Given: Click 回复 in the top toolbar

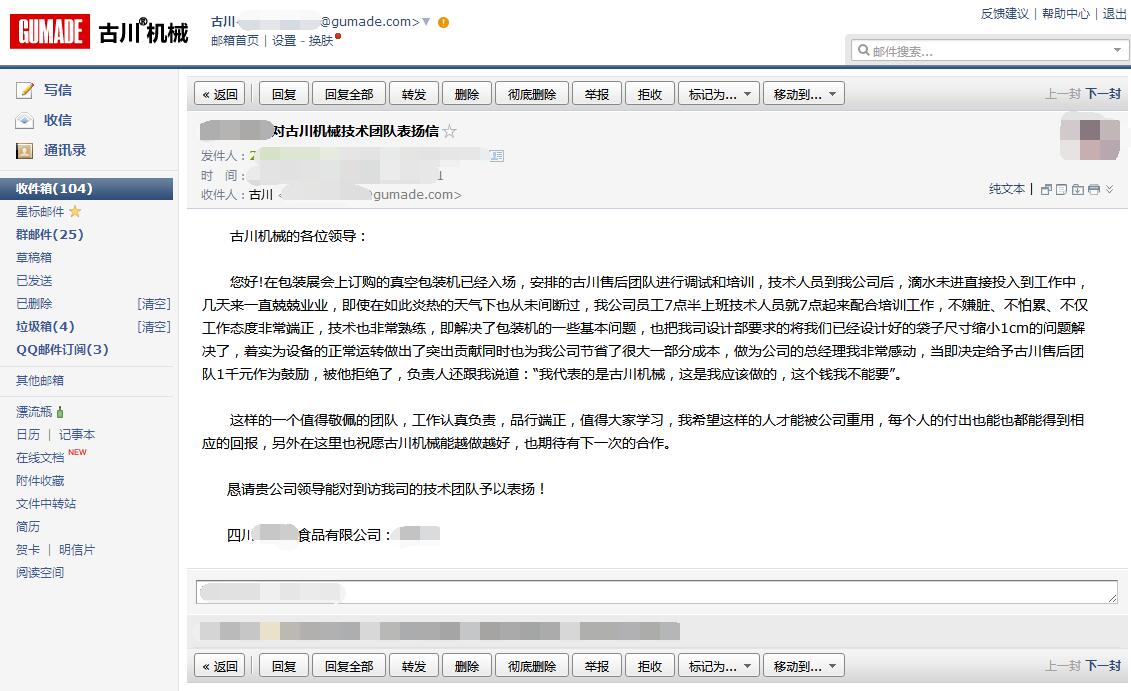Looking at the screenshot, I should (x=284, y=94).
